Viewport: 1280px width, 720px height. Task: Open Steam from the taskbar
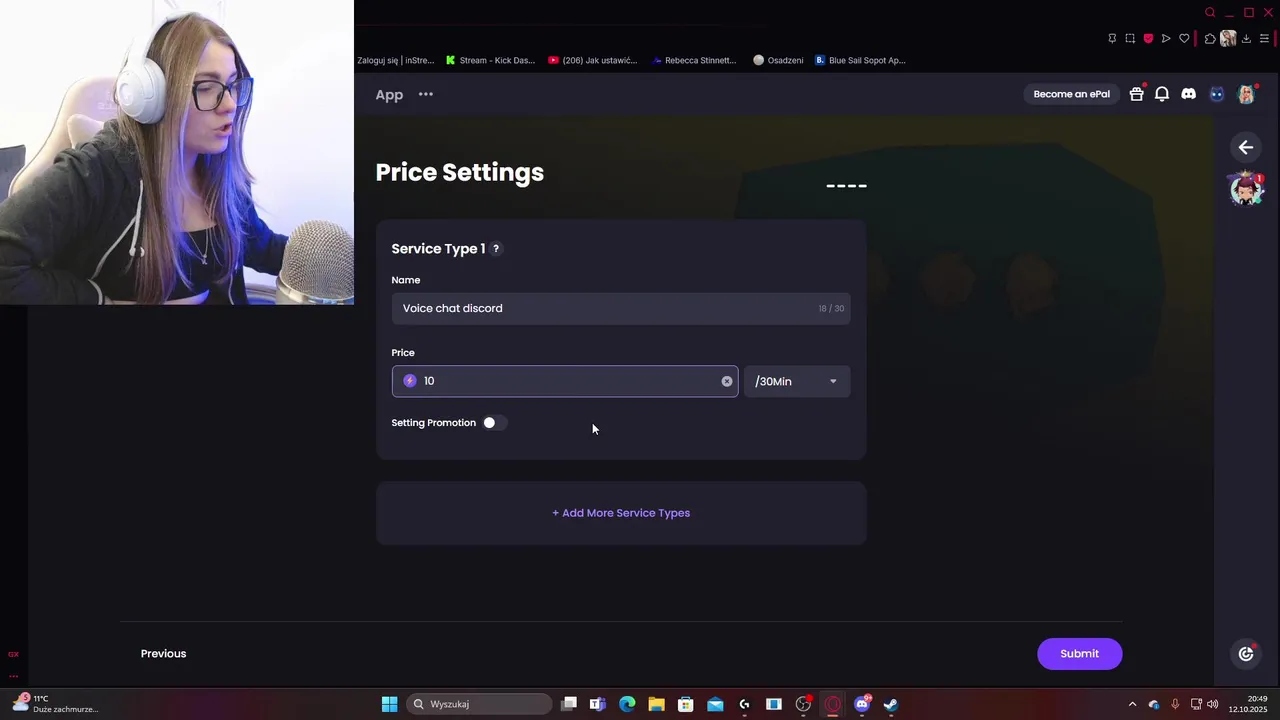point(891,704)
